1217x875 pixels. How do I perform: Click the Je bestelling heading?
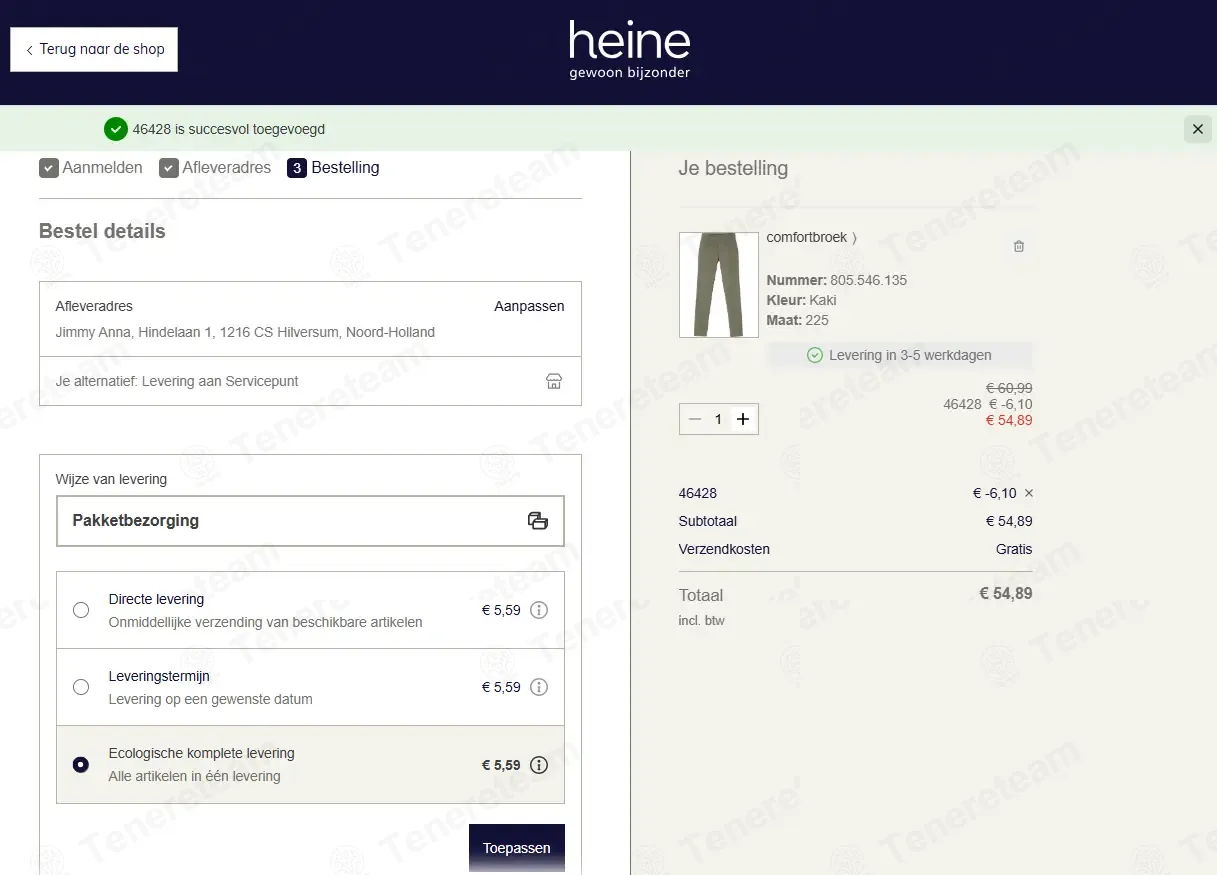(x=733, y=169)
